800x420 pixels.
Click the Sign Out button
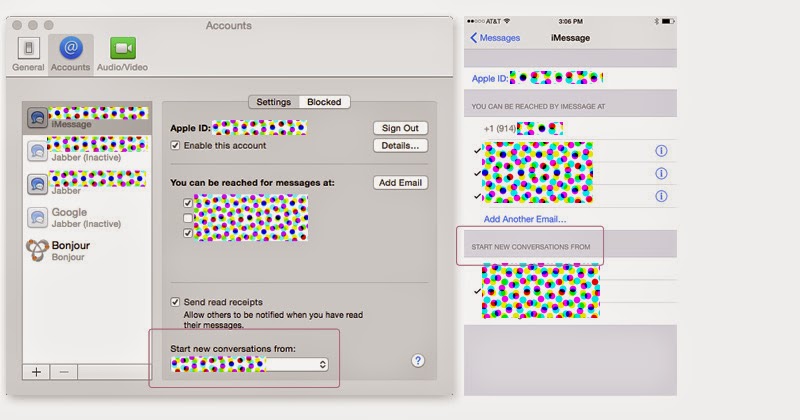pyautogui.click(x=401, y=128)
